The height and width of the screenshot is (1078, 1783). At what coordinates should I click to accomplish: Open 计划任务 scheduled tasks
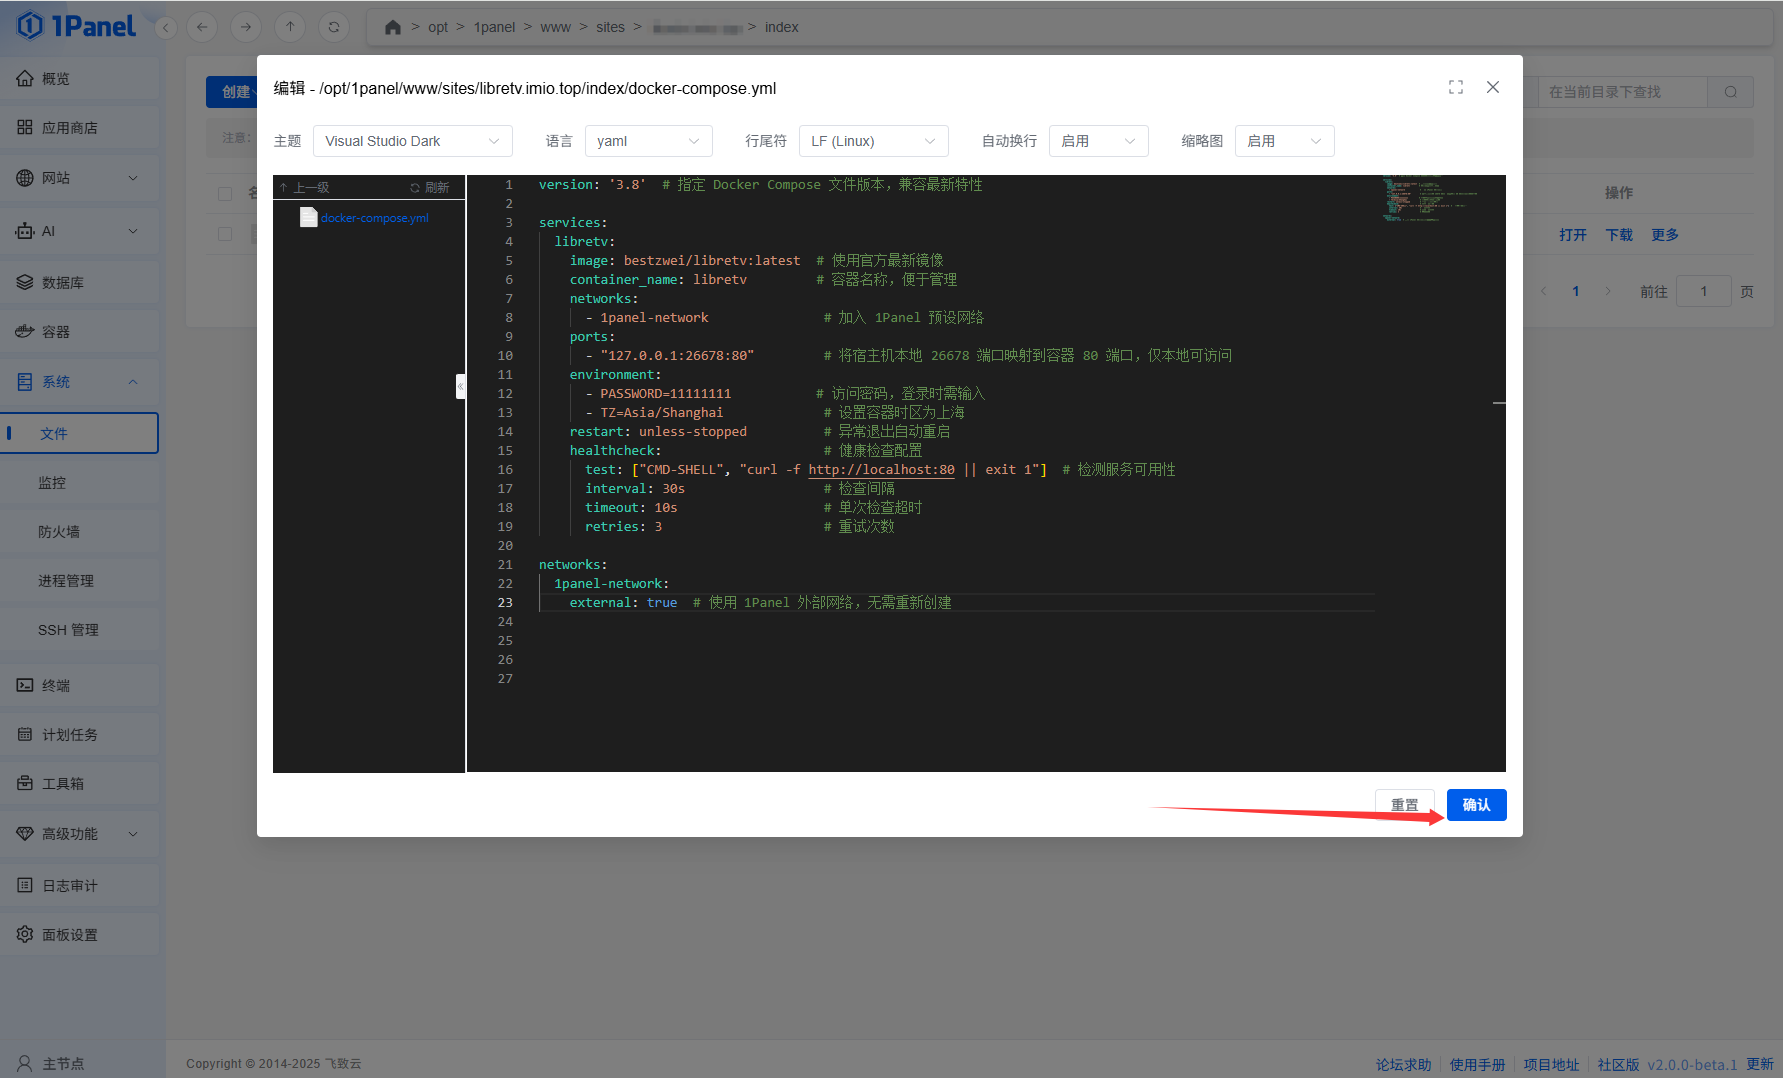pos(80,735)
